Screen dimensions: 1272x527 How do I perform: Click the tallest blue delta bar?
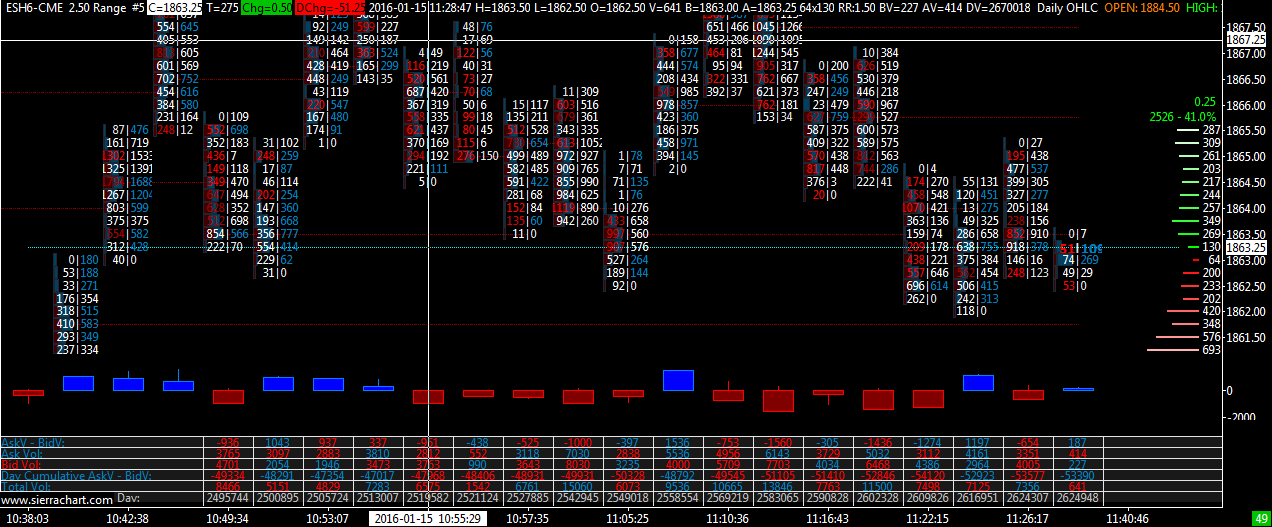pyautogui.click(x=678, y=380)
